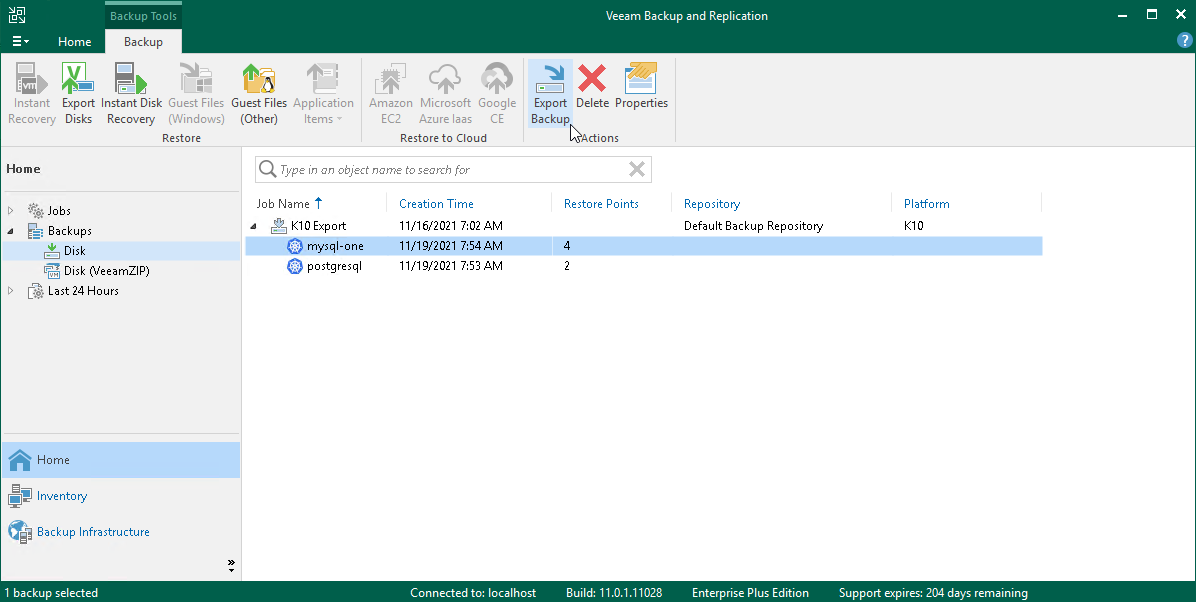Open the Home navigation view
Screen dimensions: 1196x602
[121, 460]
